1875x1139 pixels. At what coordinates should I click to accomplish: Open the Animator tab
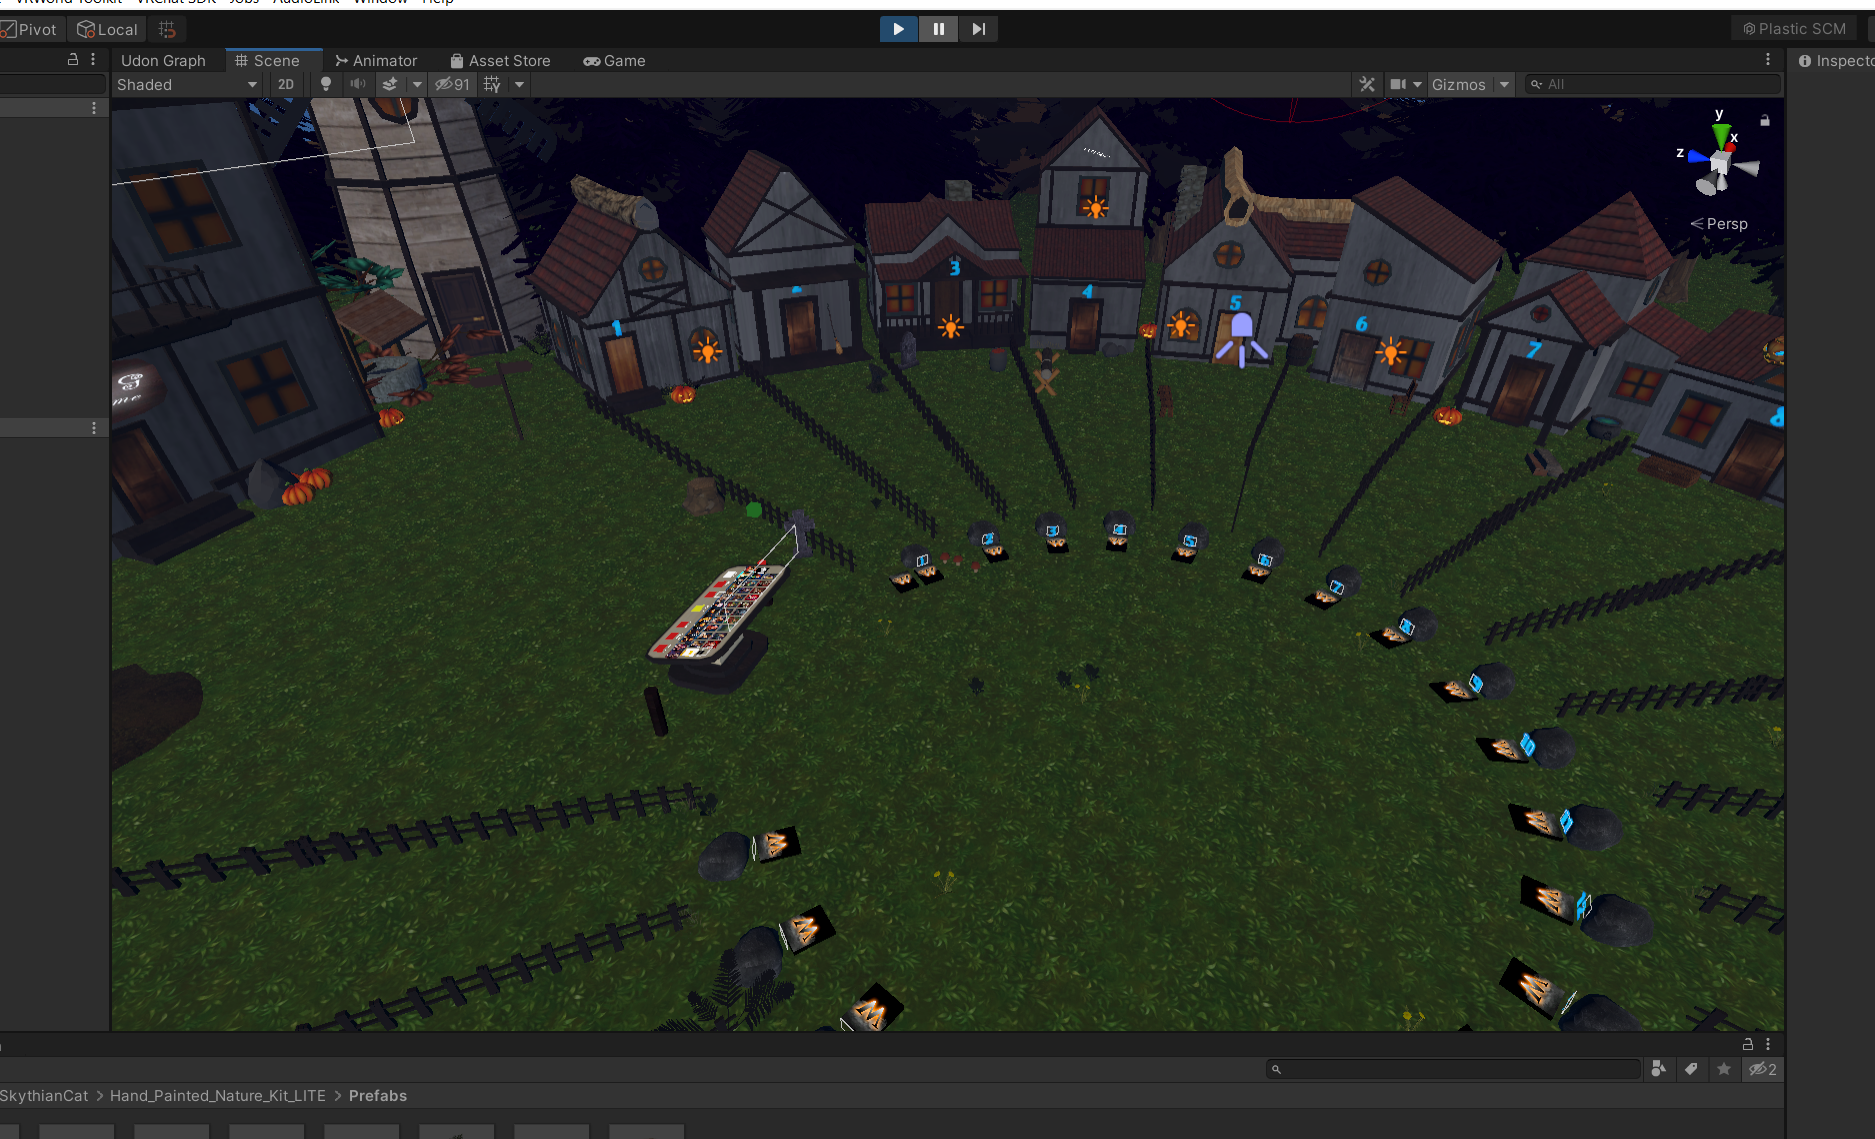[376, 61]
